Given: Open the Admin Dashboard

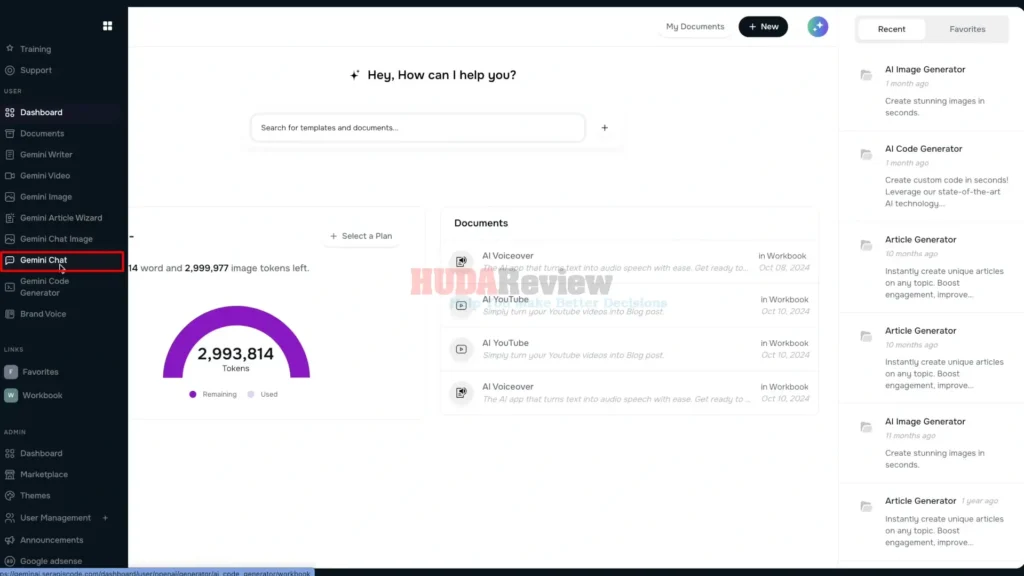Looking at the screenshot, I should pyautogui.click(x=40, y=453).
